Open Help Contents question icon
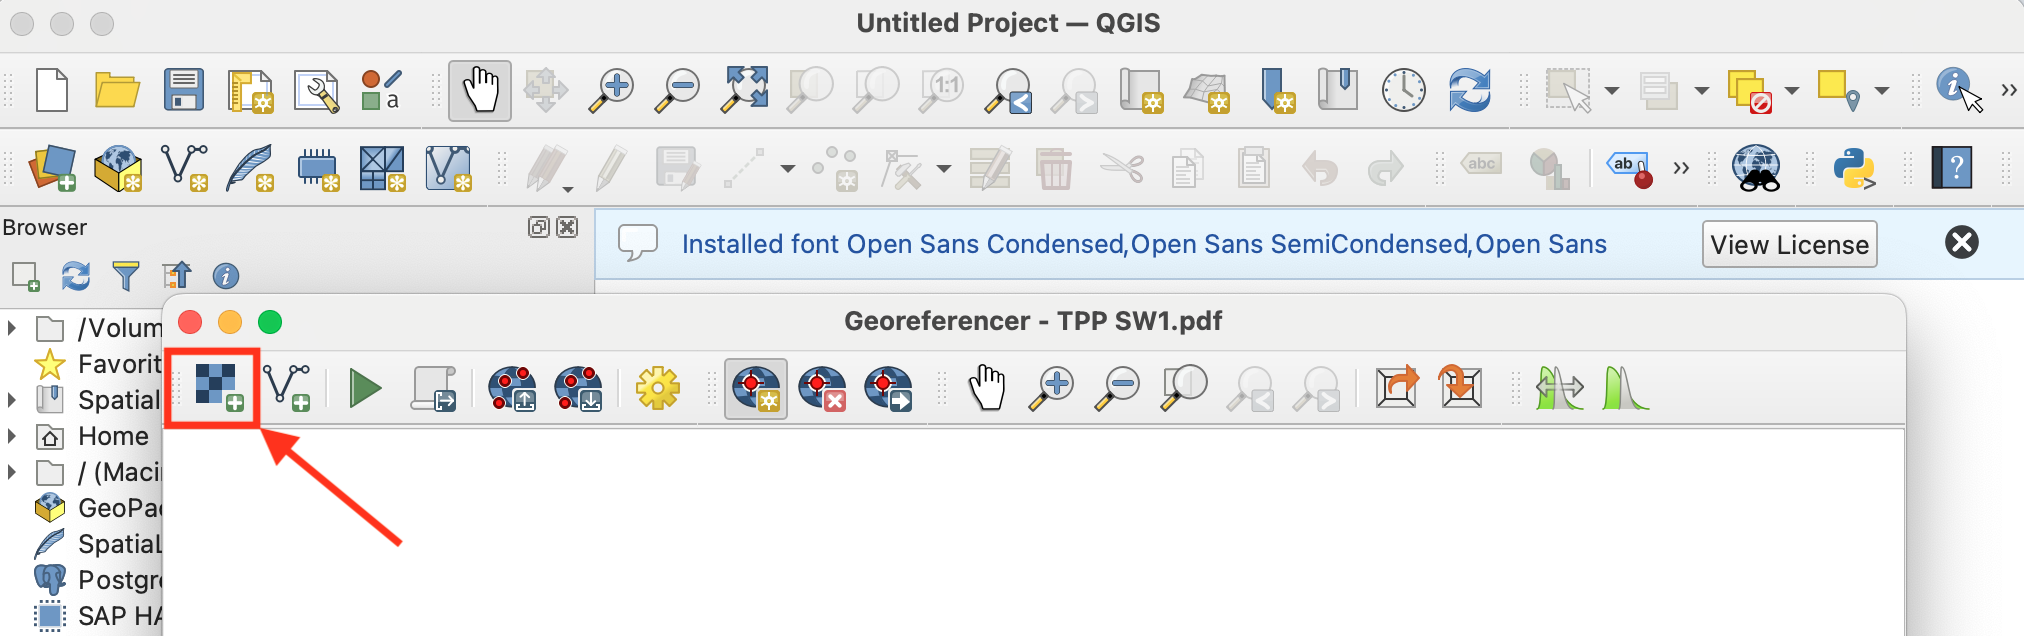 pyautogui.click(x=1952, y=168)
